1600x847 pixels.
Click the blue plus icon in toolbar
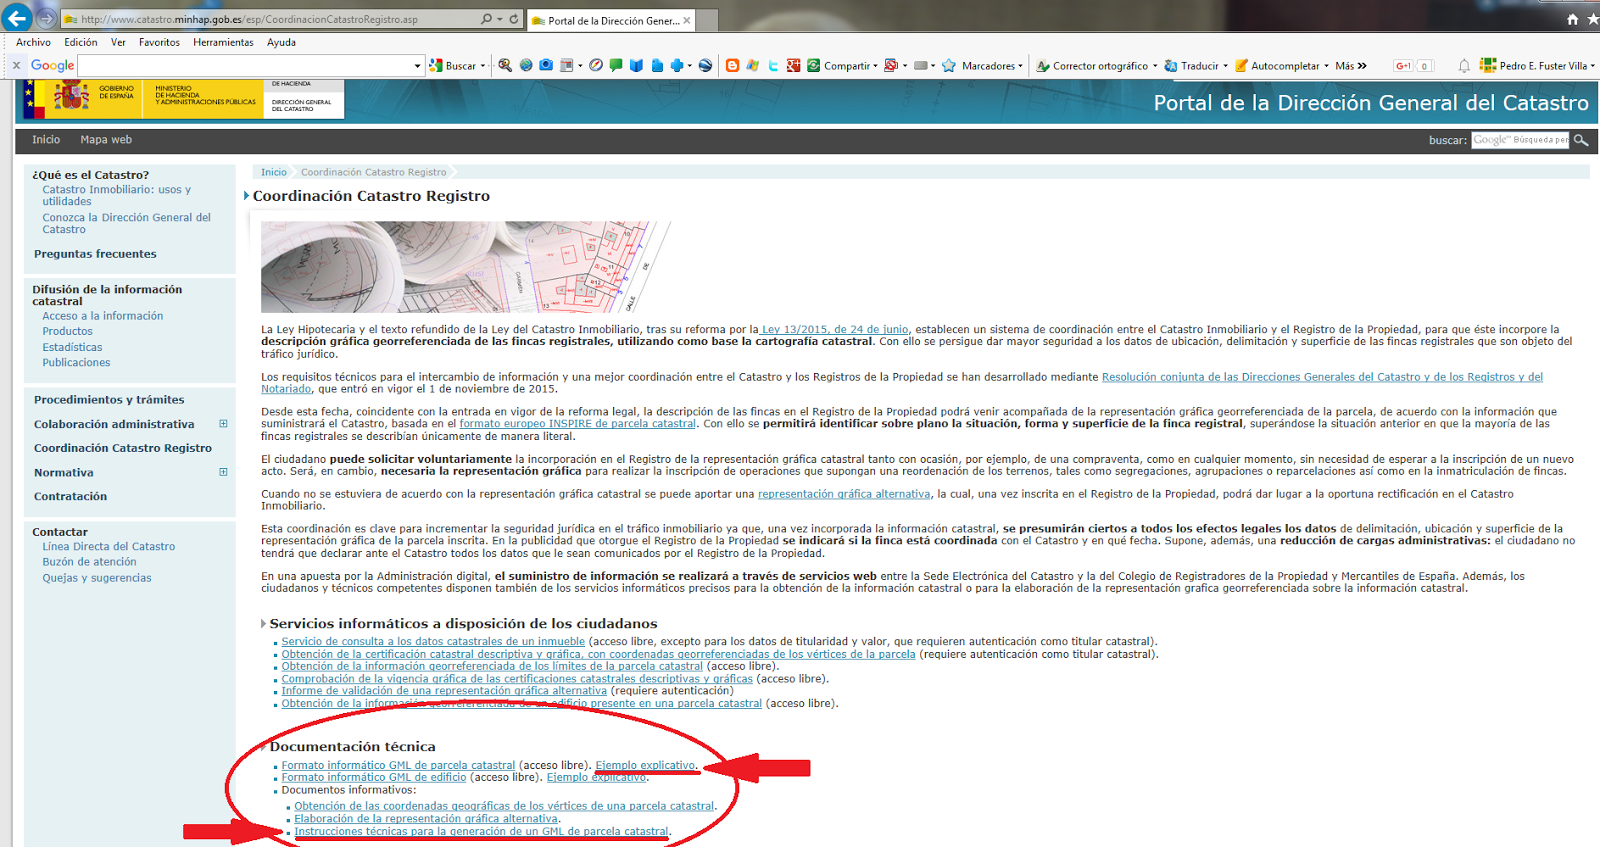pyautogui.click(x=677, y=65)
